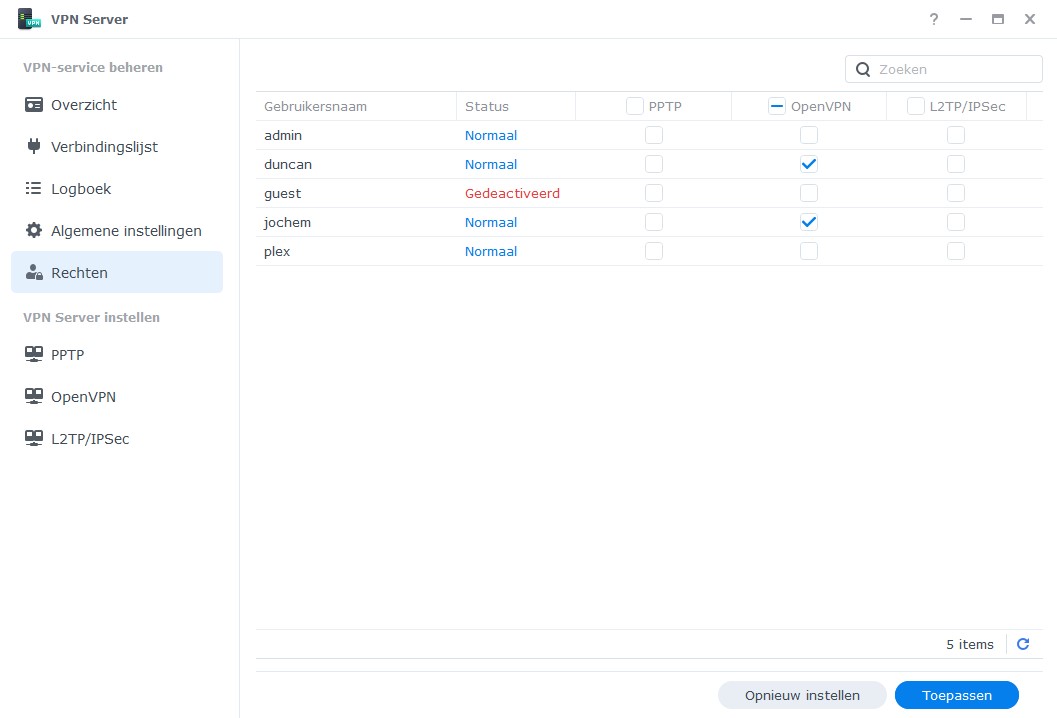The image size is (1057, 718).
Task: Open PPTP server settings in sidebar
Action: coord(117,354)
